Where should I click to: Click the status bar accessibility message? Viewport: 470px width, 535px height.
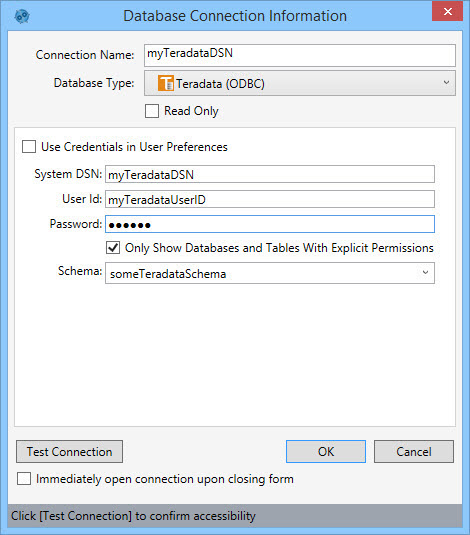pyautogui.click(x=133, y=516)
